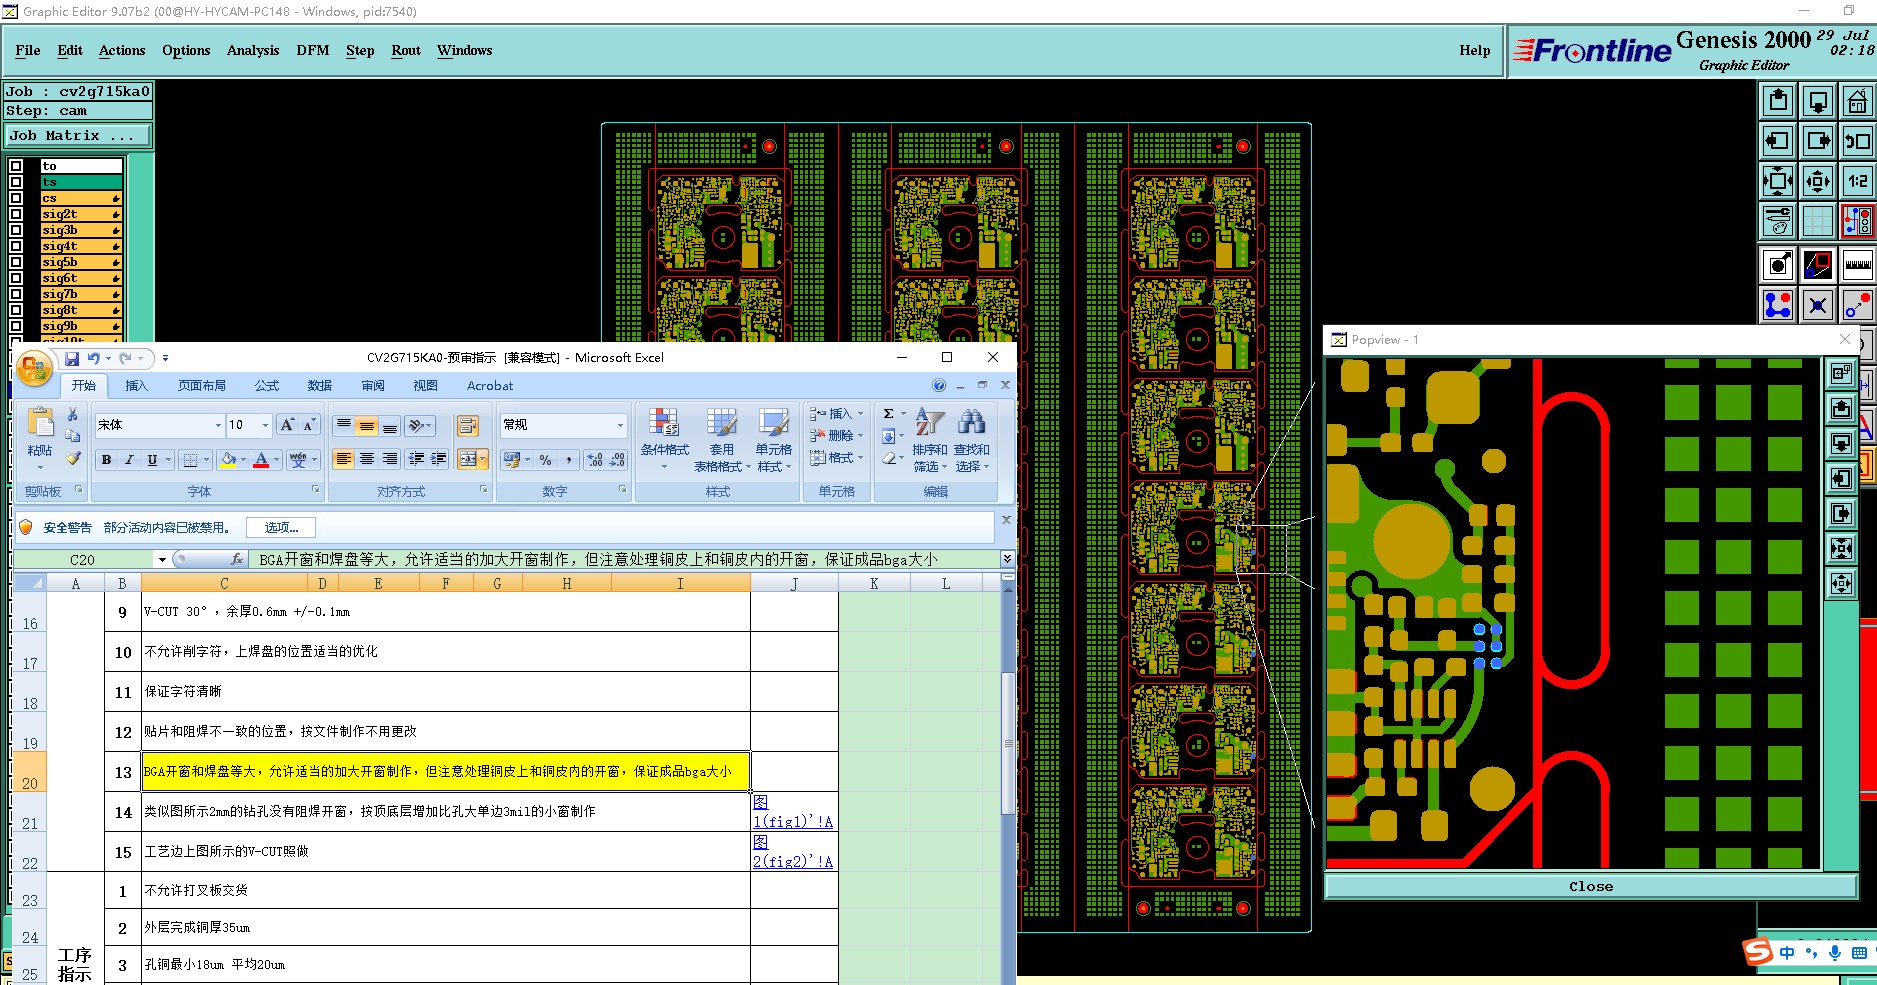The width and height of the screenshot is (1877, 985).
Task: Open the font name dropdown showing 宋体
Action: tap(218, 425)
